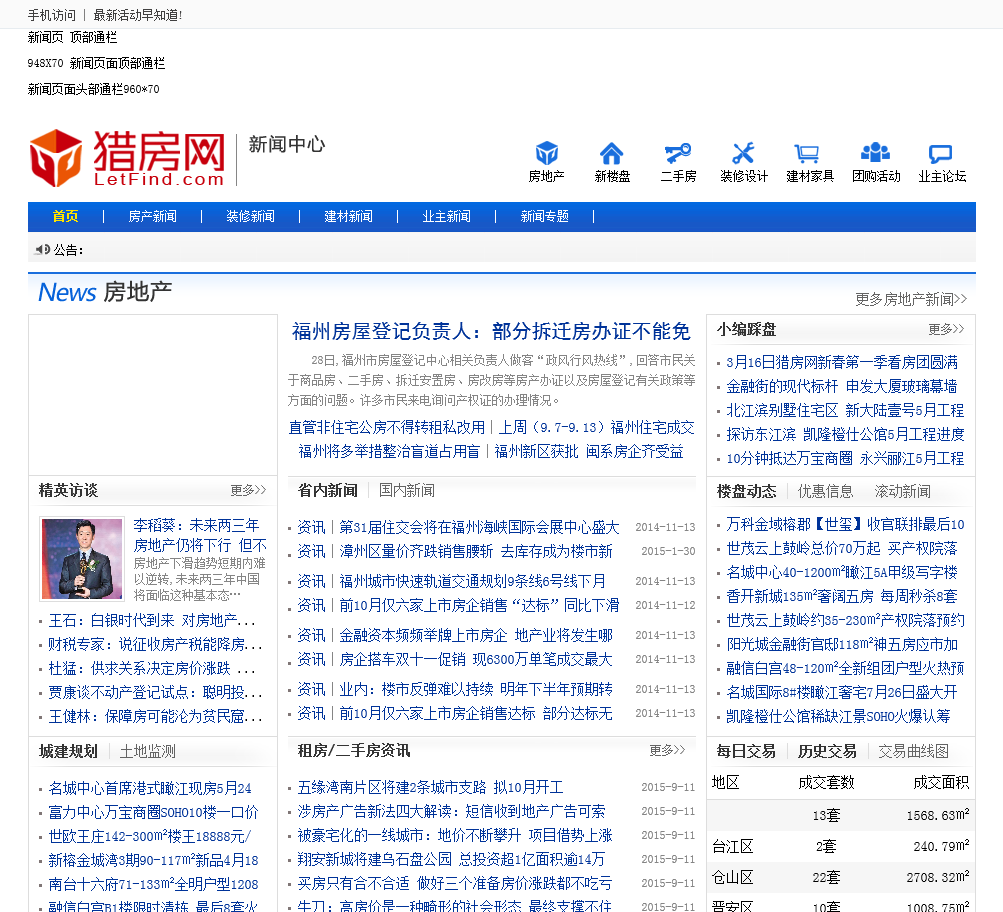Click 更多>> in 租房/二手房资讯 section
This screenshot has height=912, width=1003.
coord(667,750)
